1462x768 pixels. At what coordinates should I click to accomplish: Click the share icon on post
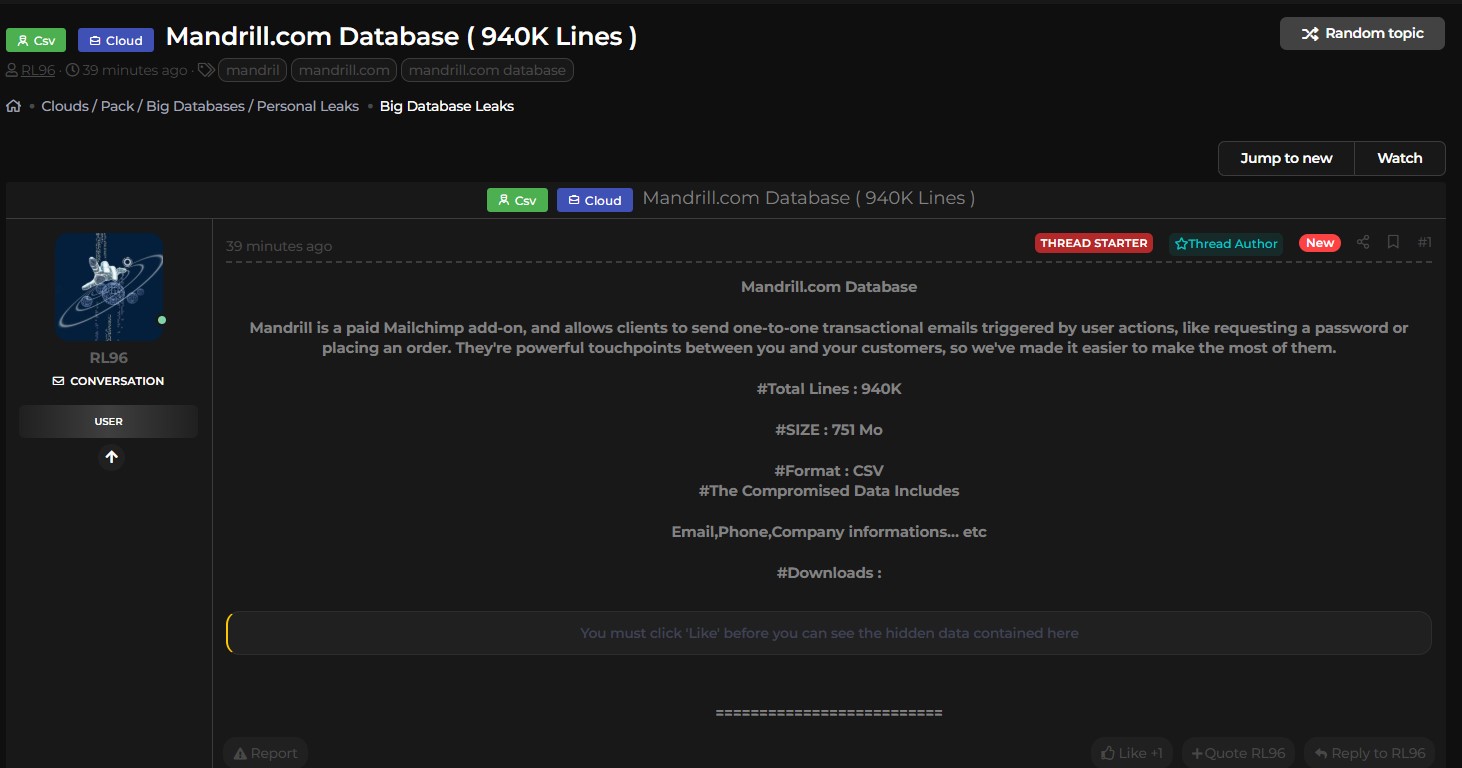[x=1362, y=242]
